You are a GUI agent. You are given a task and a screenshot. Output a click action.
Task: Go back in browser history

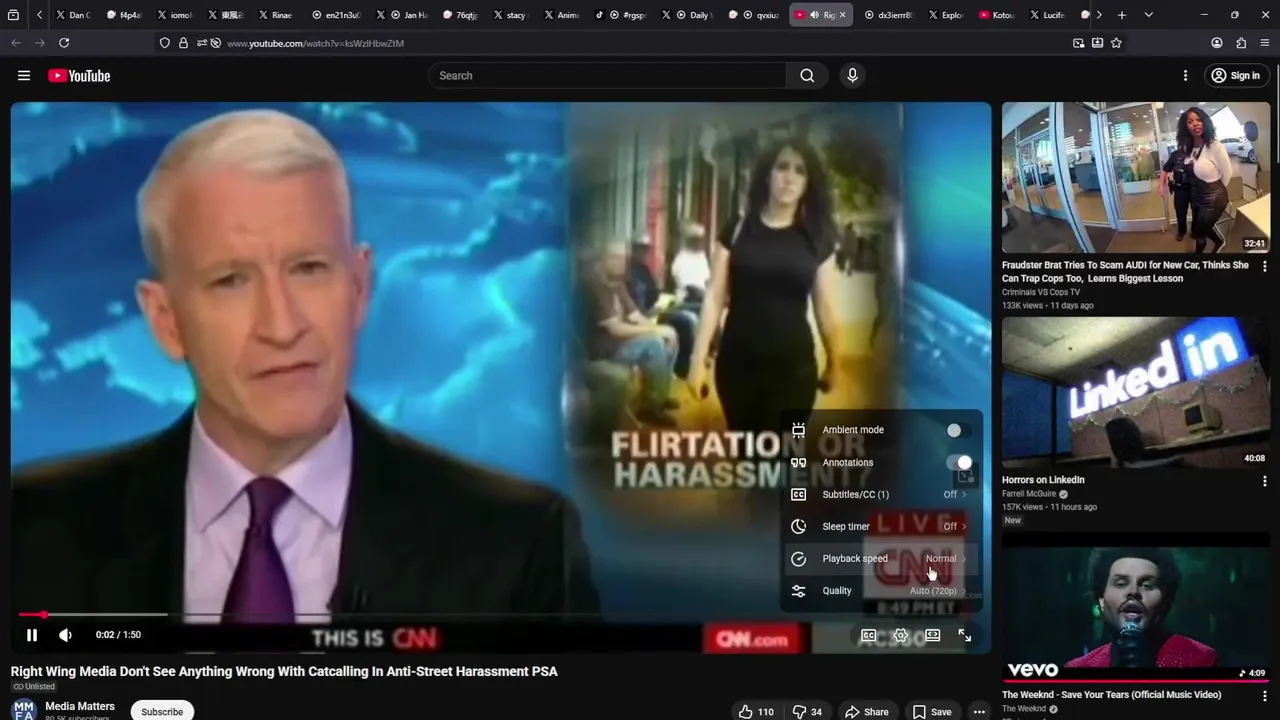(x=16, y=43)
